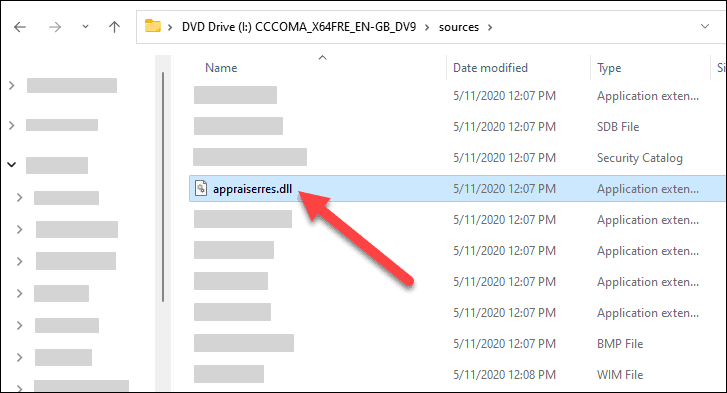Click the folder icon in address bar

153,26
